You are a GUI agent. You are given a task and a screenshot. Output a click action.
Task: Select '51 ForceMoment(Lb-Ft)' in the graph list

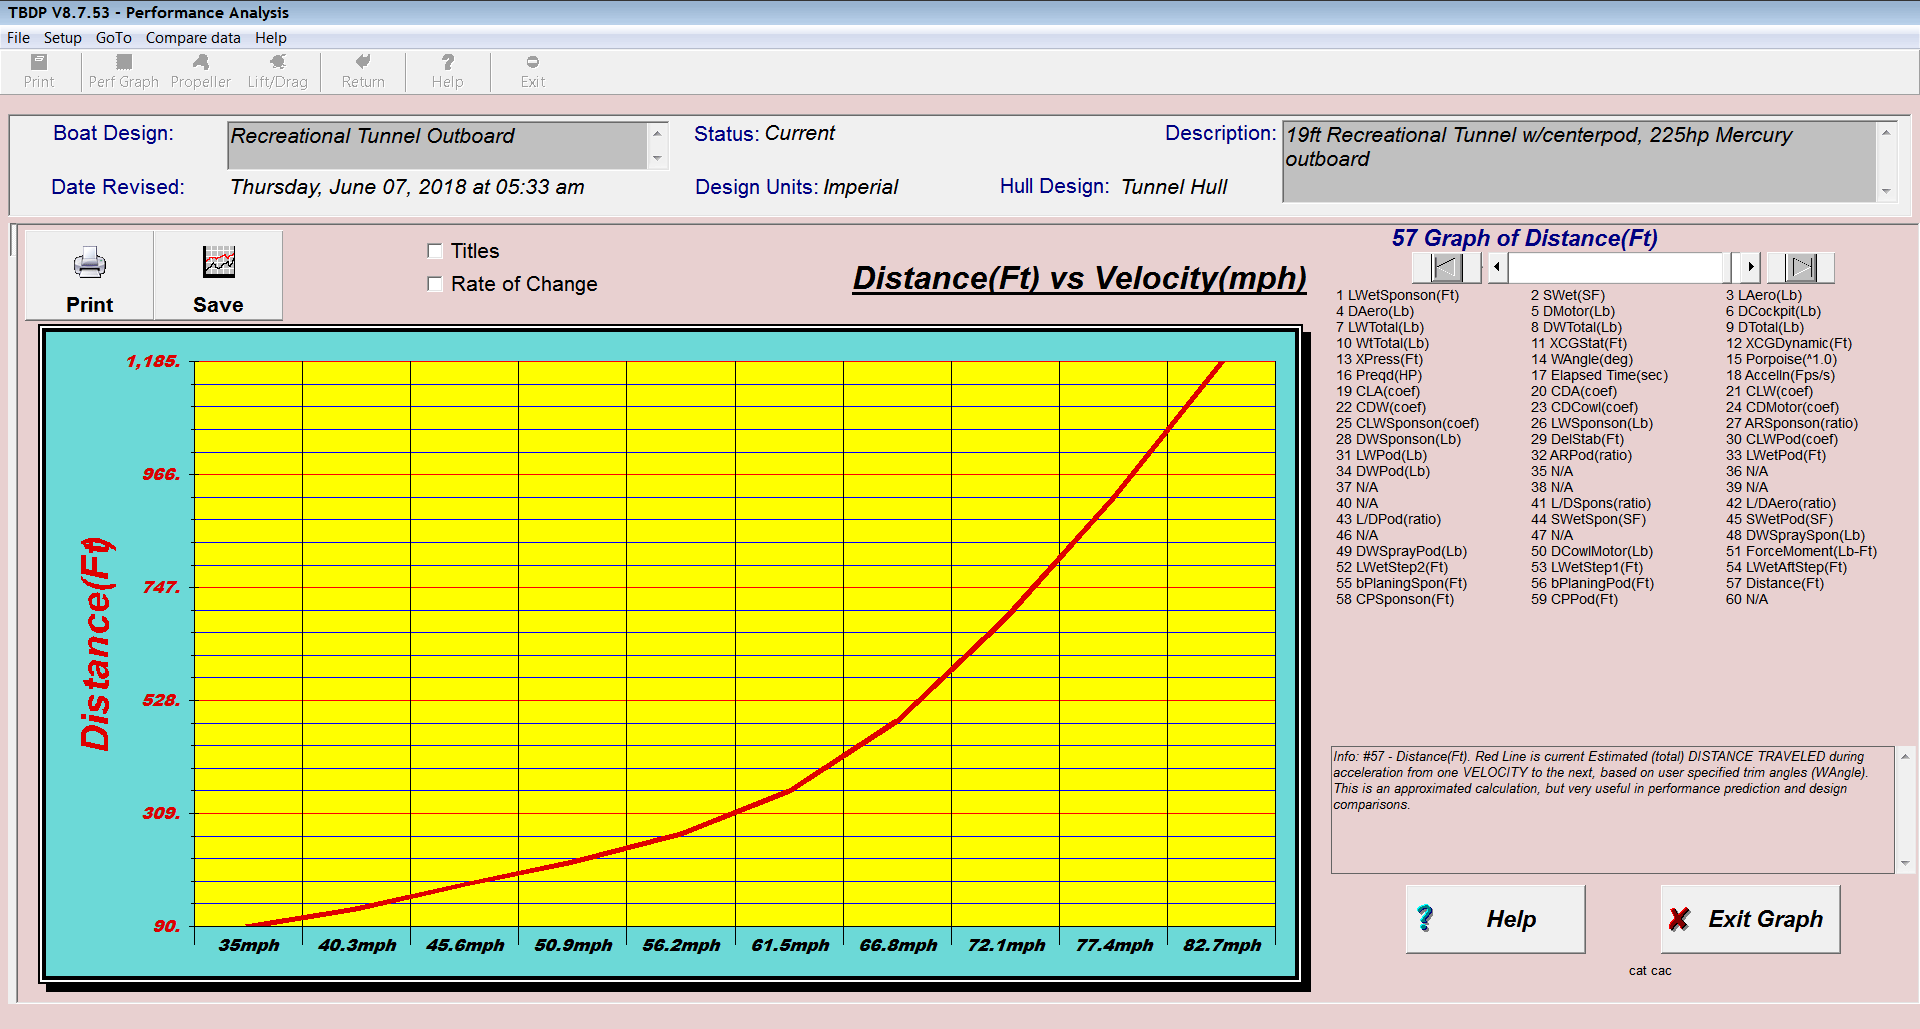(1801, 551)
